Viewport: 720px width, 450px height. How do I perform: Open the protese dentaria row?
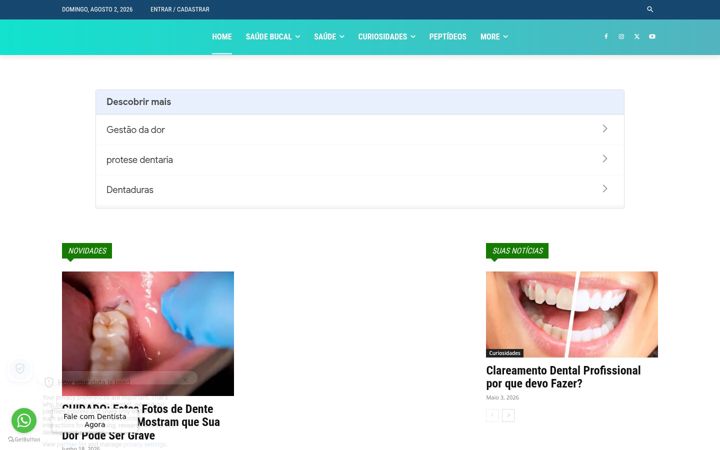click(x=360, y=160)
